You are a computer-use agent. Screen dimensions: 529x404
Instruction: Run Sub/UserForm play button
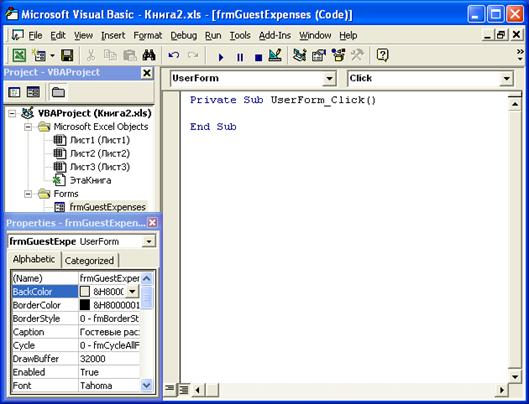point(221,57)
